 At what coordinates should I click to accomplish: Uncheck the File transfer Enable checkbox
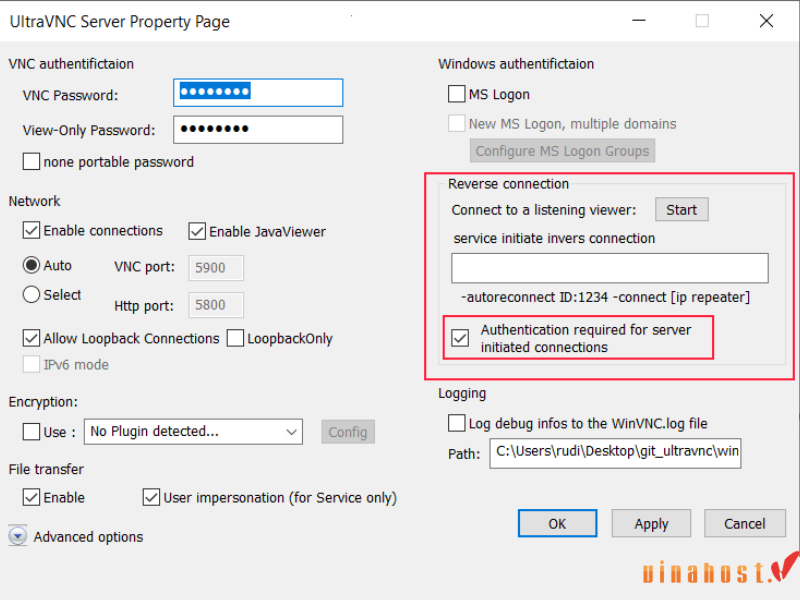(31, 497)
